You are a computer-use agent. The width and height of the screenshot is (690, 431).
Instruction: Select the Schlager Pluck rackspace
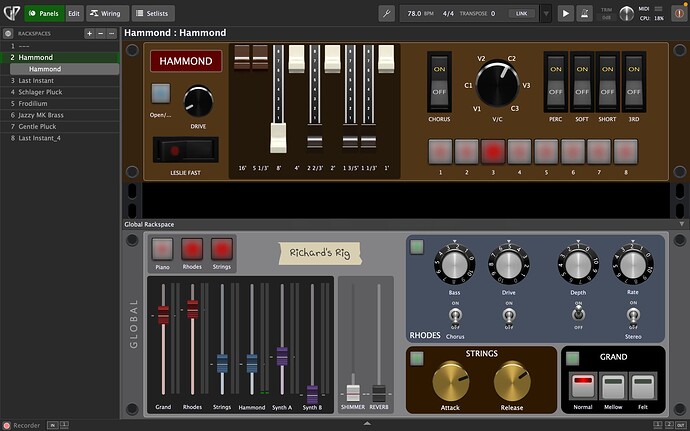[x=60, y=92]
